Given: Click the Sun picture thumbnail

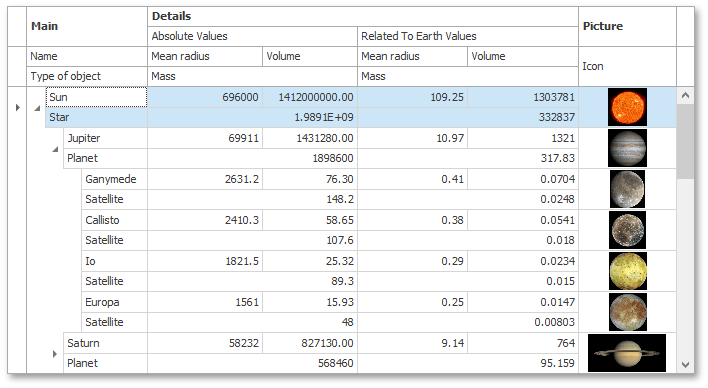Looking at the screenshot, I should pos(627,107).
